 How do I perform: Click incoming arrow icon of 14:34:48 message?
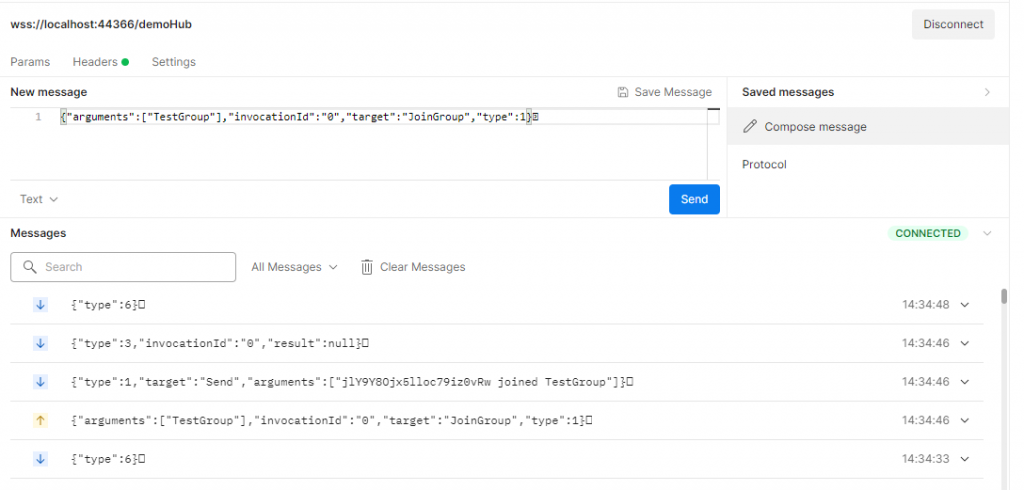click(40, 304)
